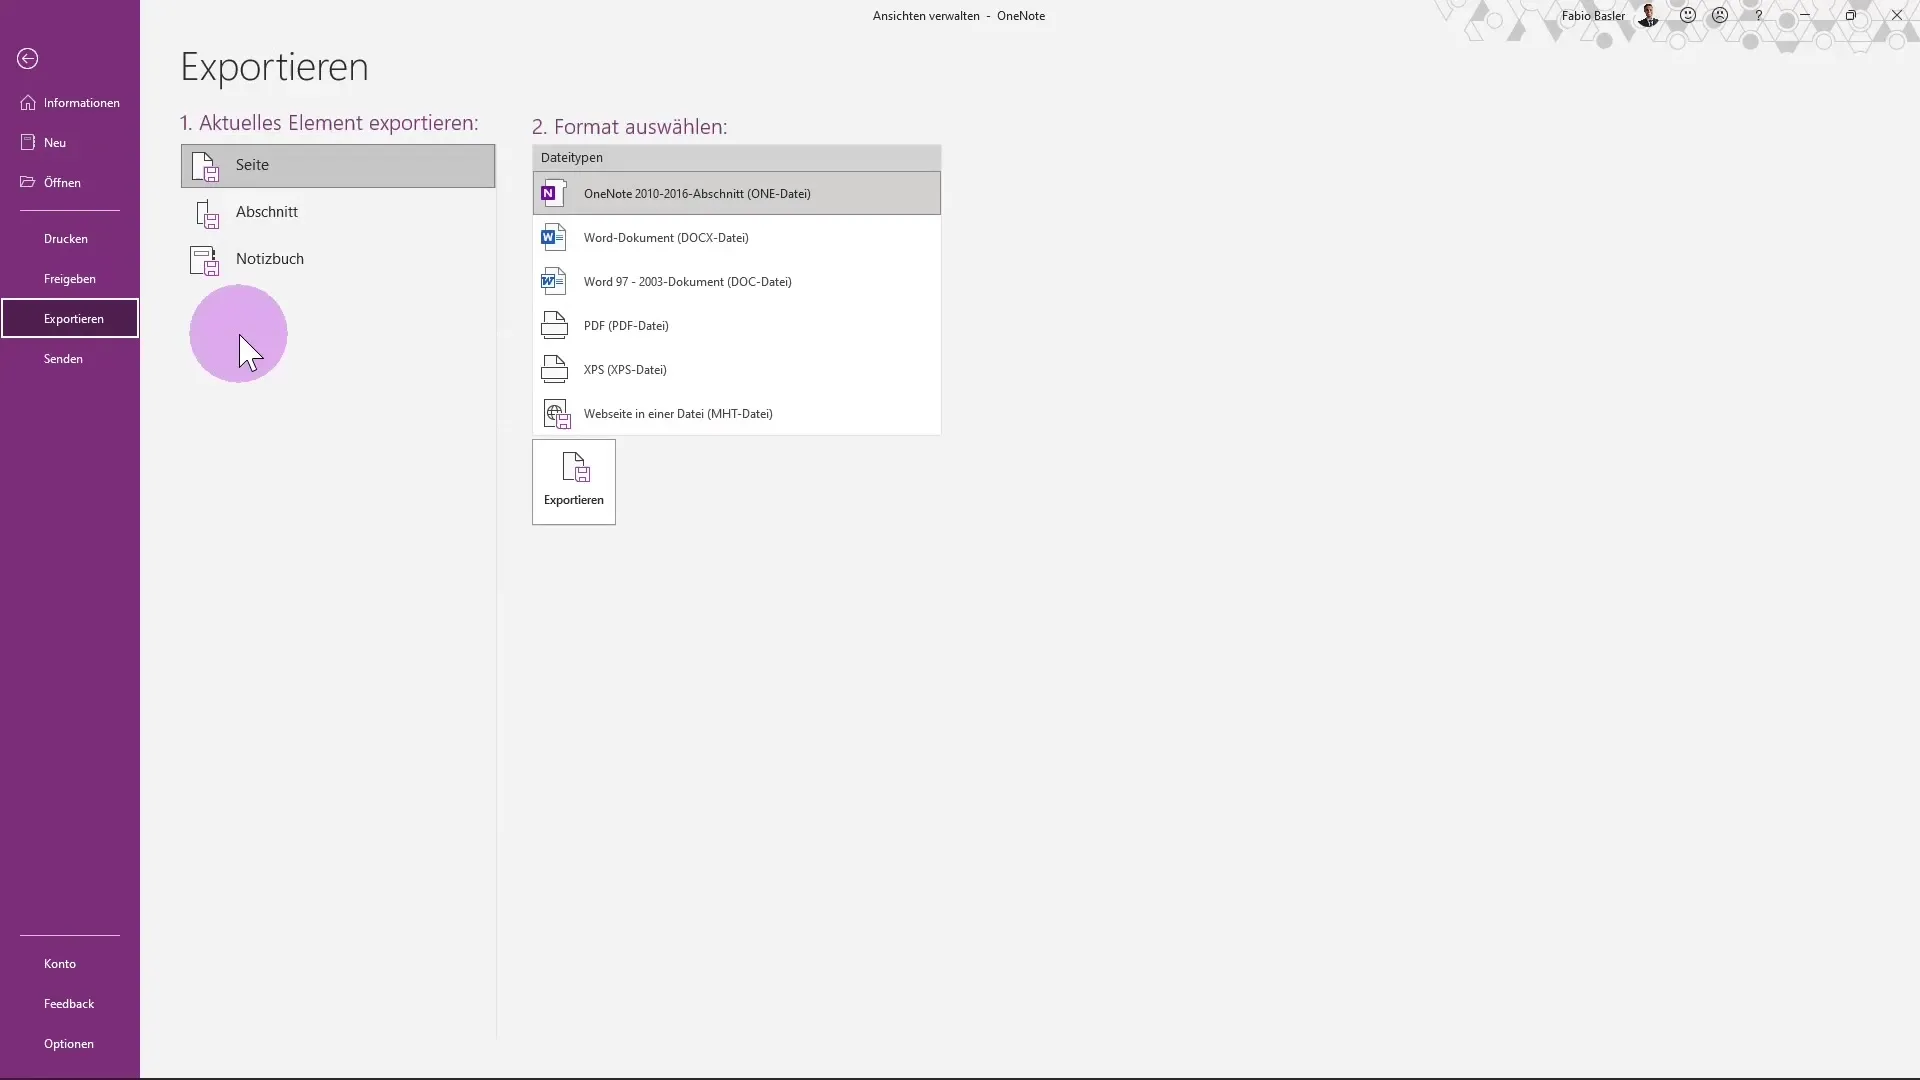Go back using the back arrow
The width and height of the screenshot is (1920, 1080).
(x=28, y=59)
